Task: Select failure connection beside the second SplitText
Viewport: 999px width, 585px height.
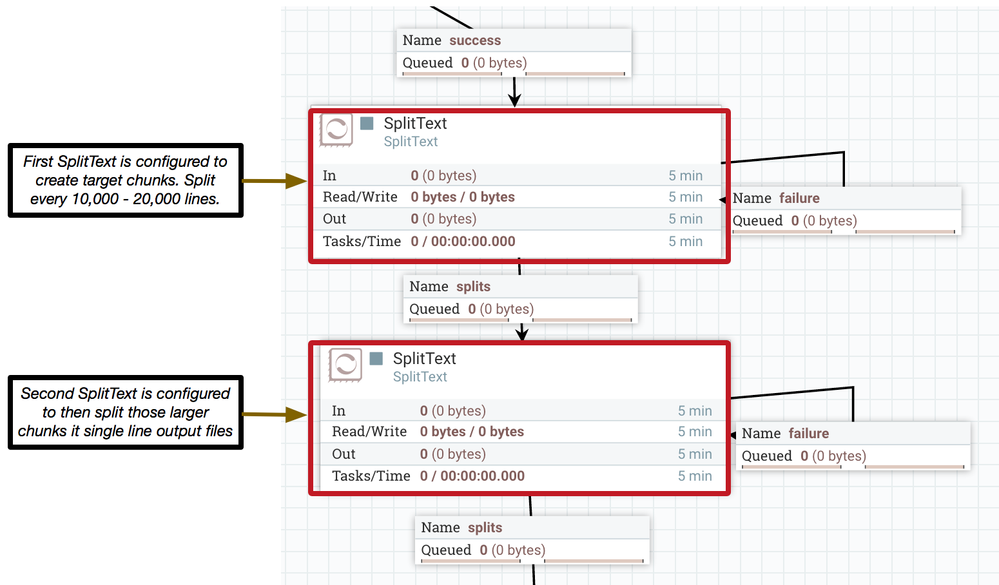Action: (853, 445)
